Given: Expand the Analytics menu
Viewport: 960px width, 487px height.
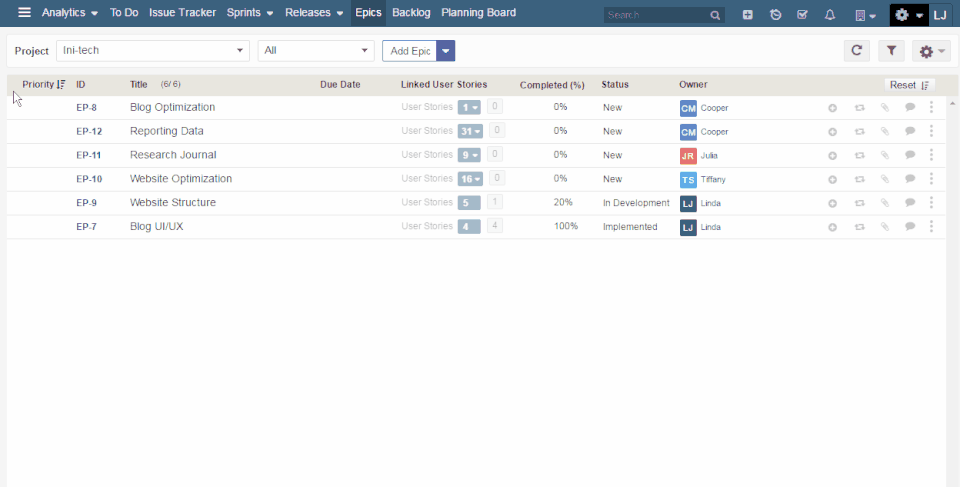Looking at the screenshot, I should pyautogui.click(x=70, y=13).
